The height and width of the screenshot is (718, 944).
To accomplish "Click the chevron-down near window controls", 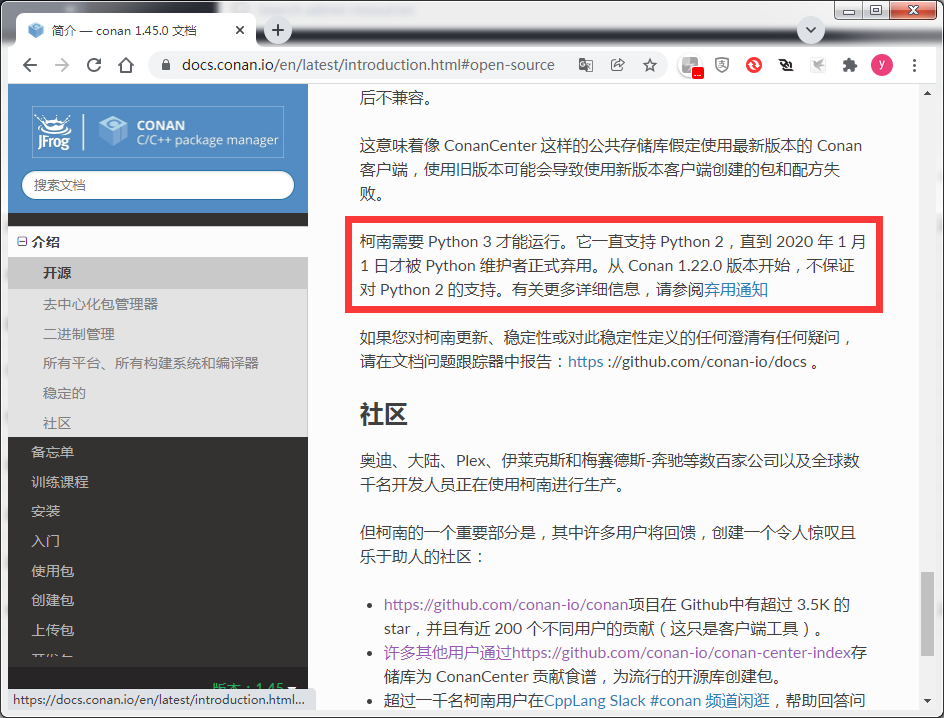I will (810, 30).
